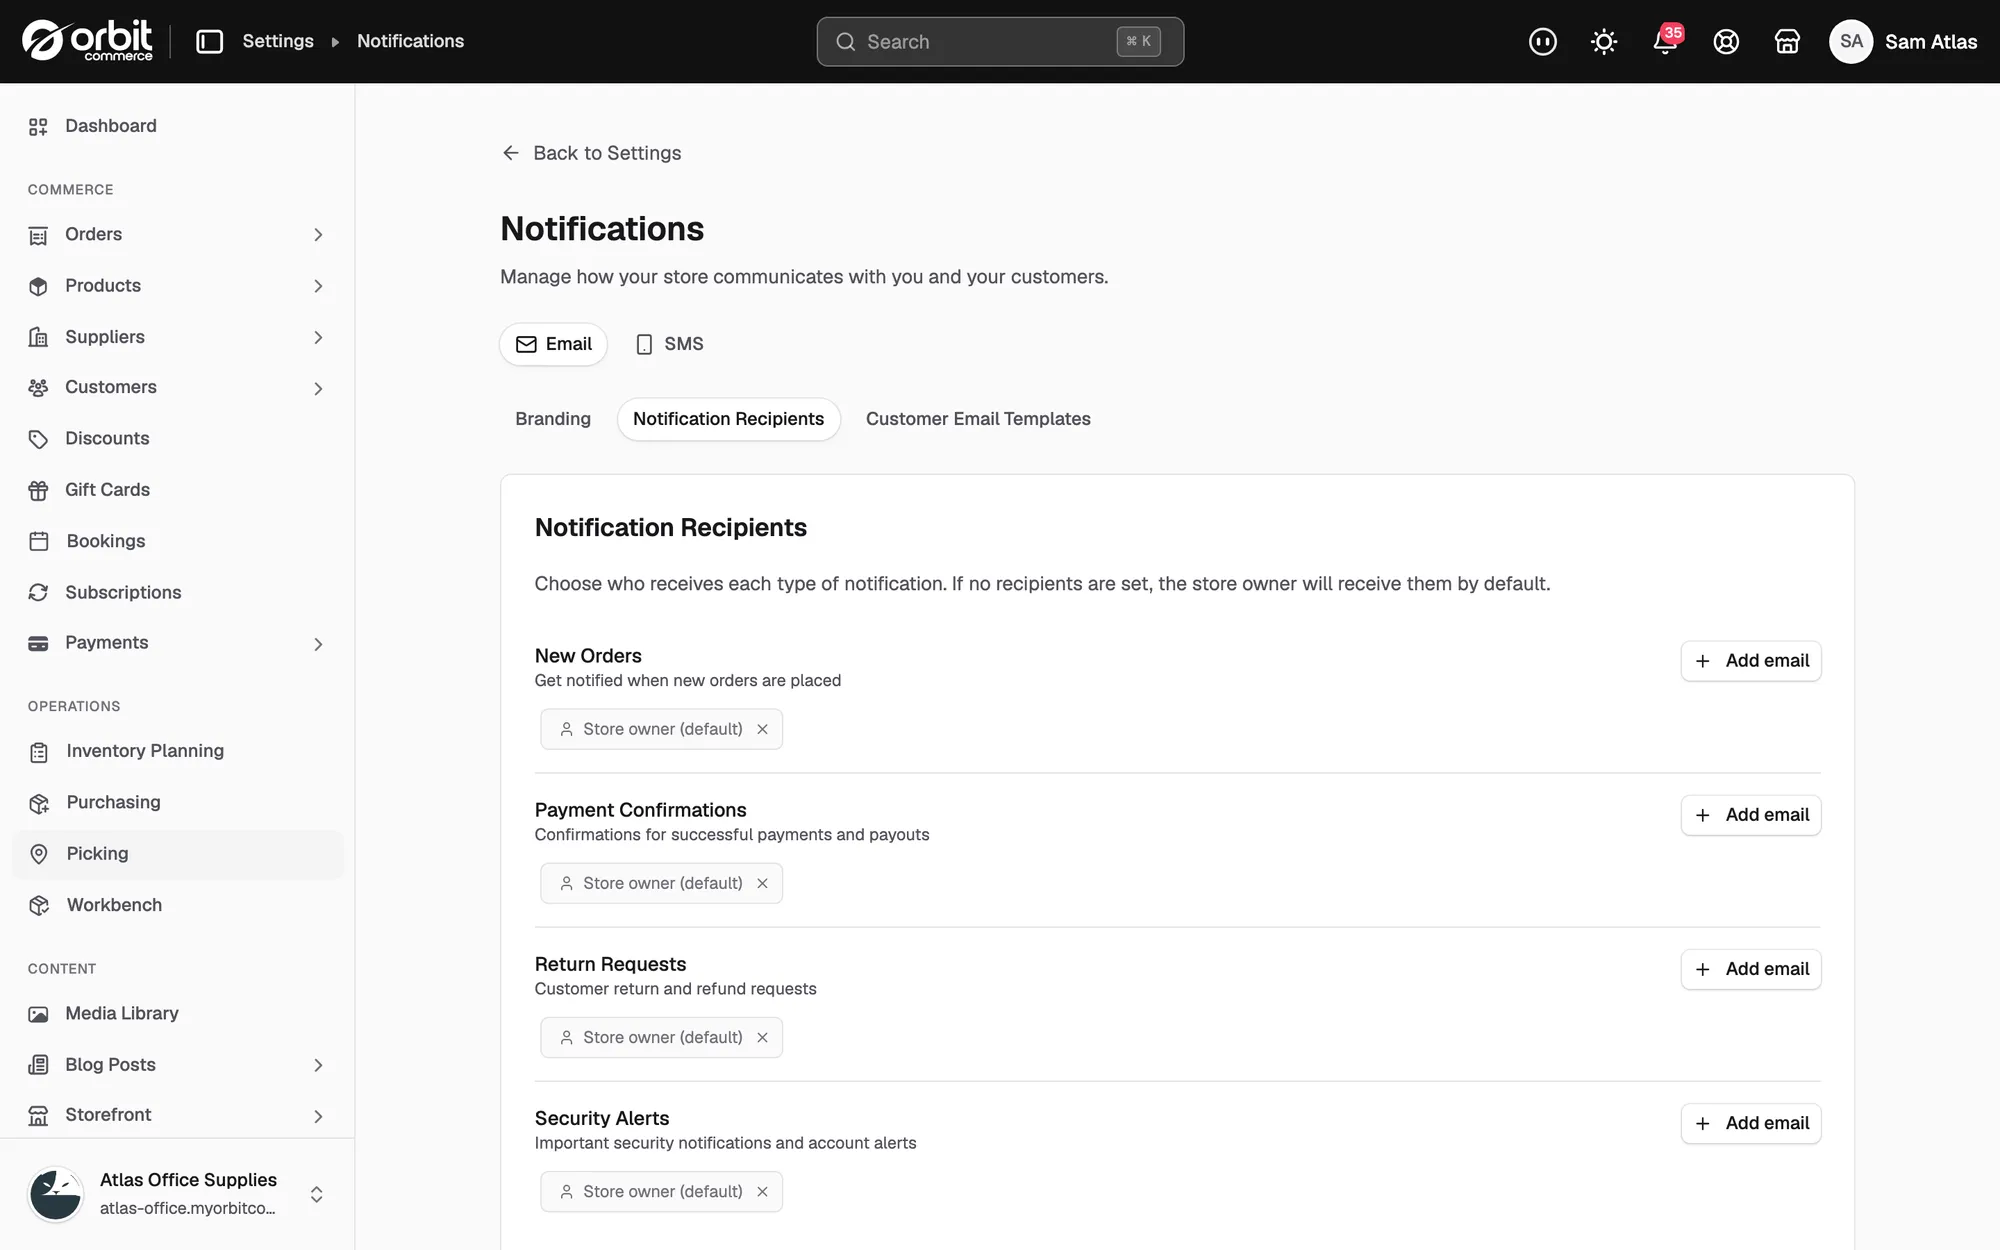Screen dimensions: 2000x1250
Task: Open Purchasing in the sidebar
Action: (177, 803)
